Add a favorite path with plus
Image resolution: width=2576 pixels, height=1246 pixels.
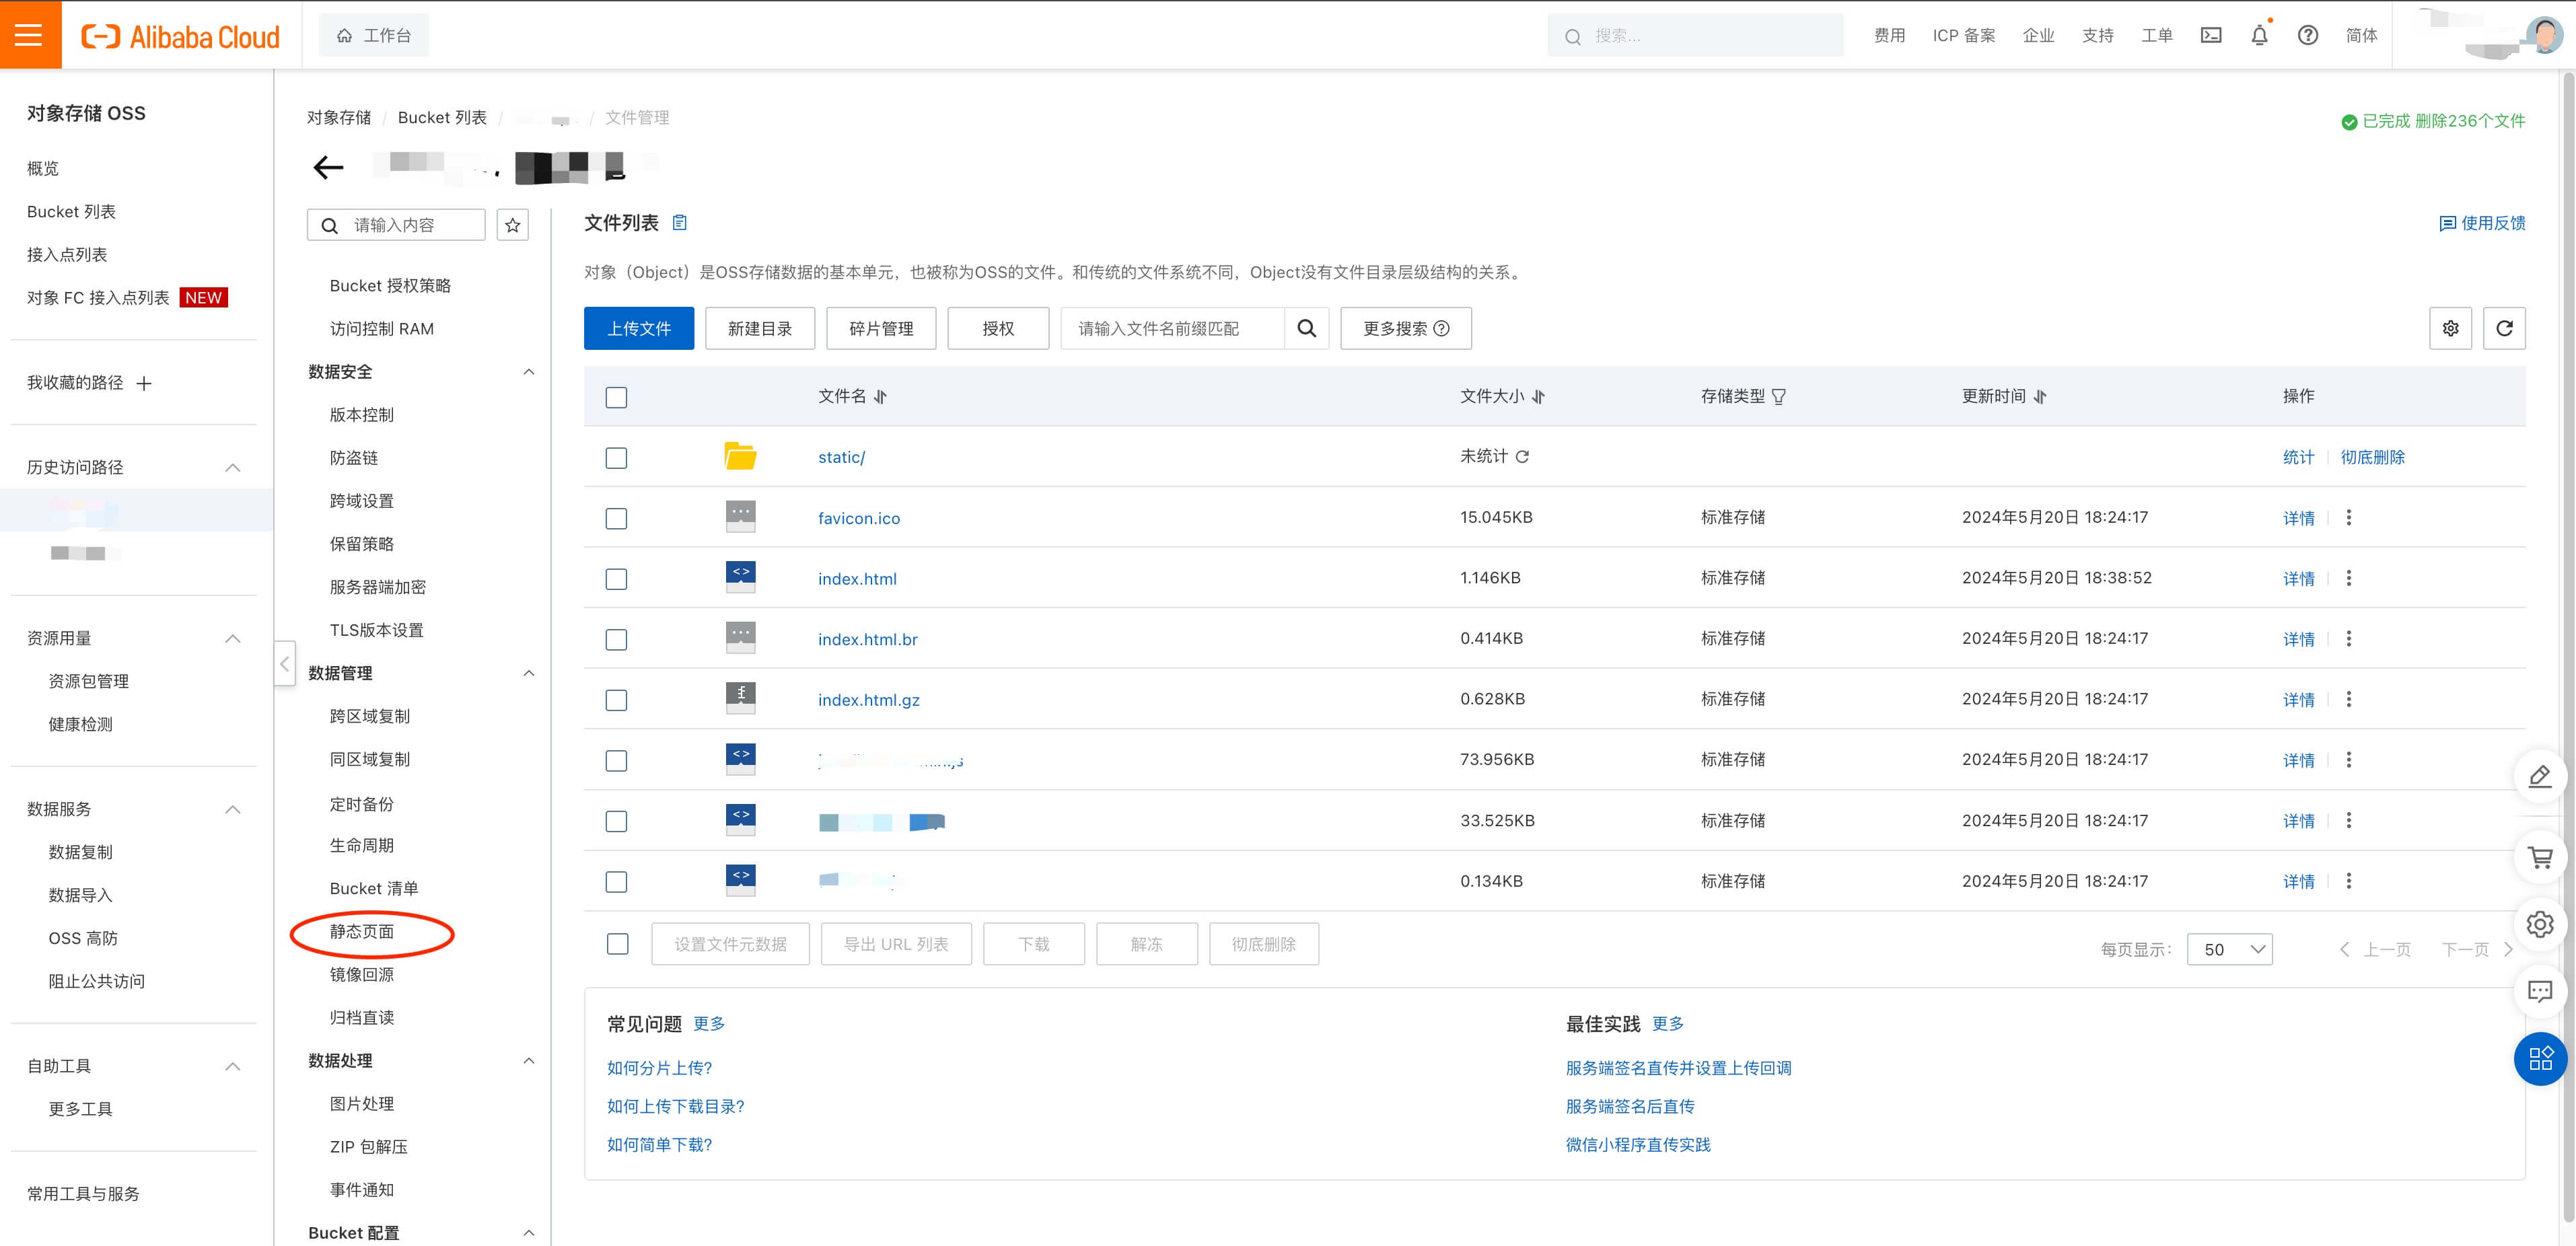144,383
